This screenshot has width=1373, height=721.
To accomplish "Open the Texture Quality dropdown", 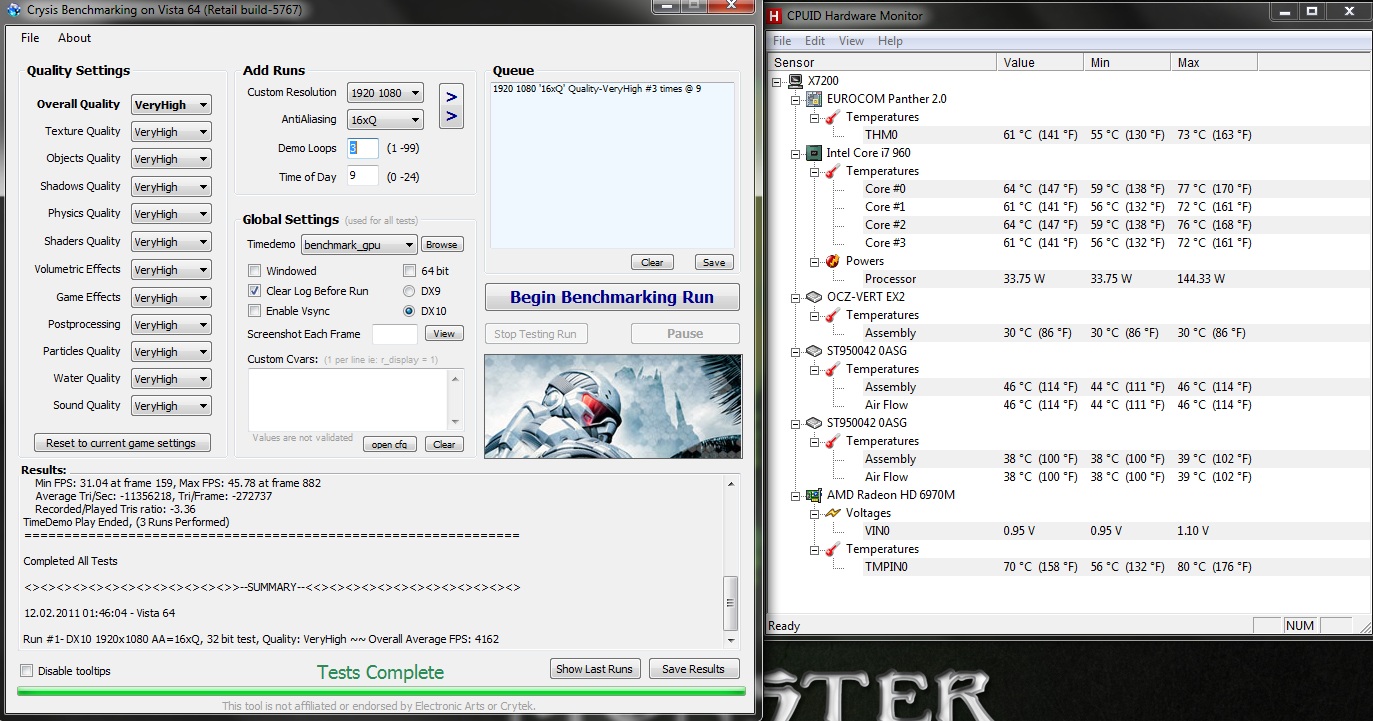I will (171, 132).
